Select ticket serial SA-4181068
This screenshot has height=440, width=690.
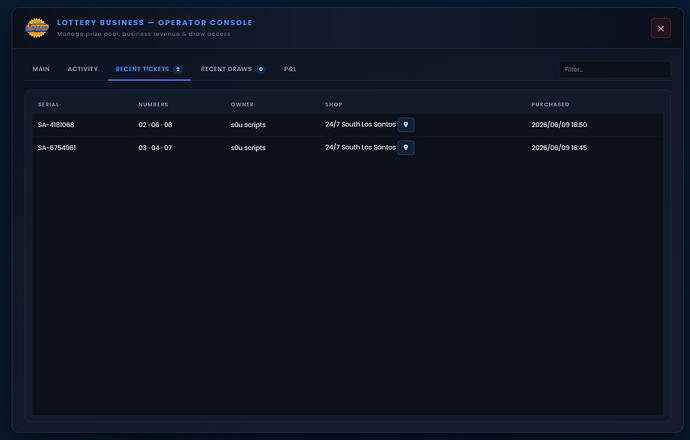click(x=56, y=125)
